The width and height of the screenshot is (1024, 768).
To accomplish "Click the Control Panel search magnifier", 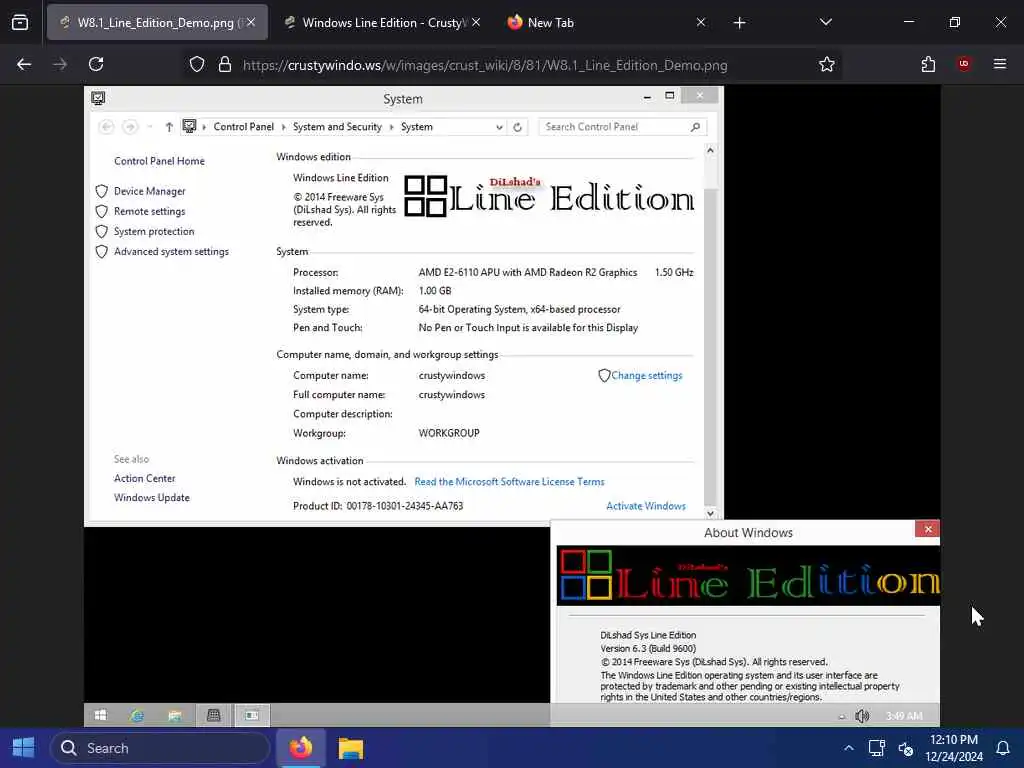I will [x=696, y=127].
